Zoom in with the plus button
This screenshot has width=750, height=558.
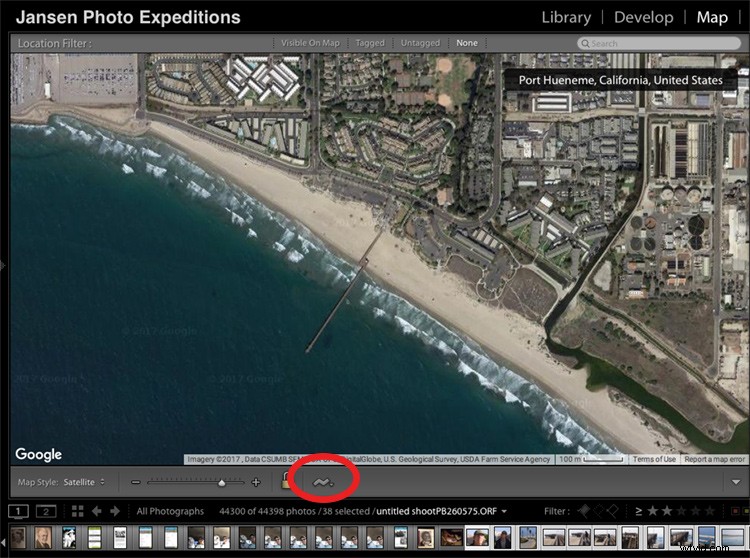(x=256, y=482)
